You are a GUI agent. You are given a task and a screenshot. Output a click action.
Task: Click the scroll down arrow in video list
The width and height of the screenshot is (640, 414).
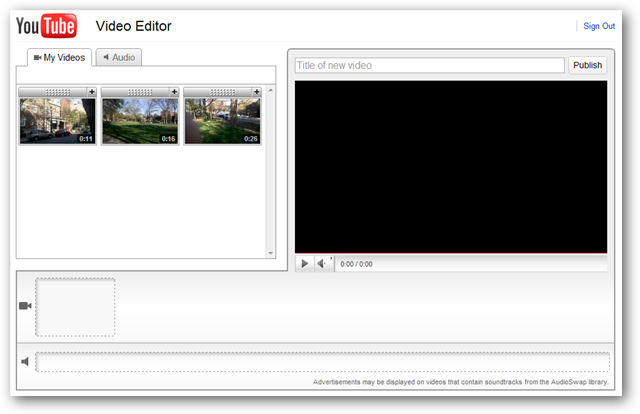click(x=269, y=252)
